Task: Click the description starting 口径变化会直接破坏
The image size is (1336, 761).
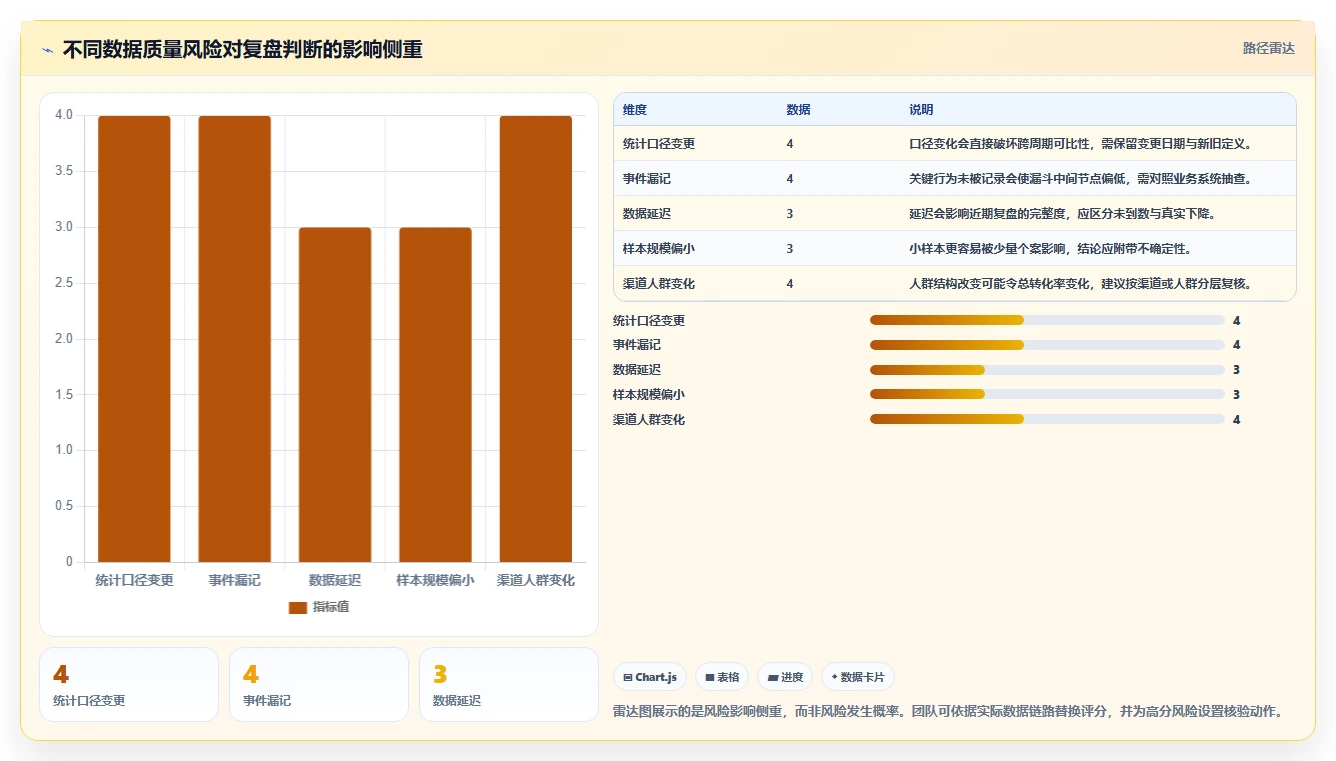Action: click(1081, 144)
